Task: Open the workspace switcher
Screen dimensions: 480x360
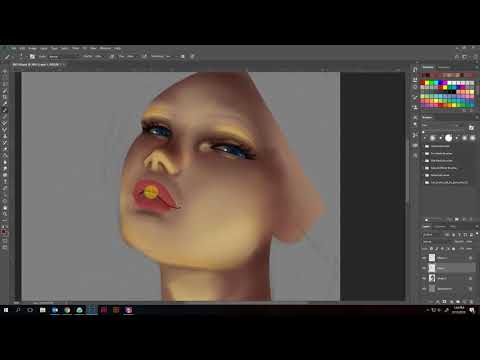Action: 465,57
